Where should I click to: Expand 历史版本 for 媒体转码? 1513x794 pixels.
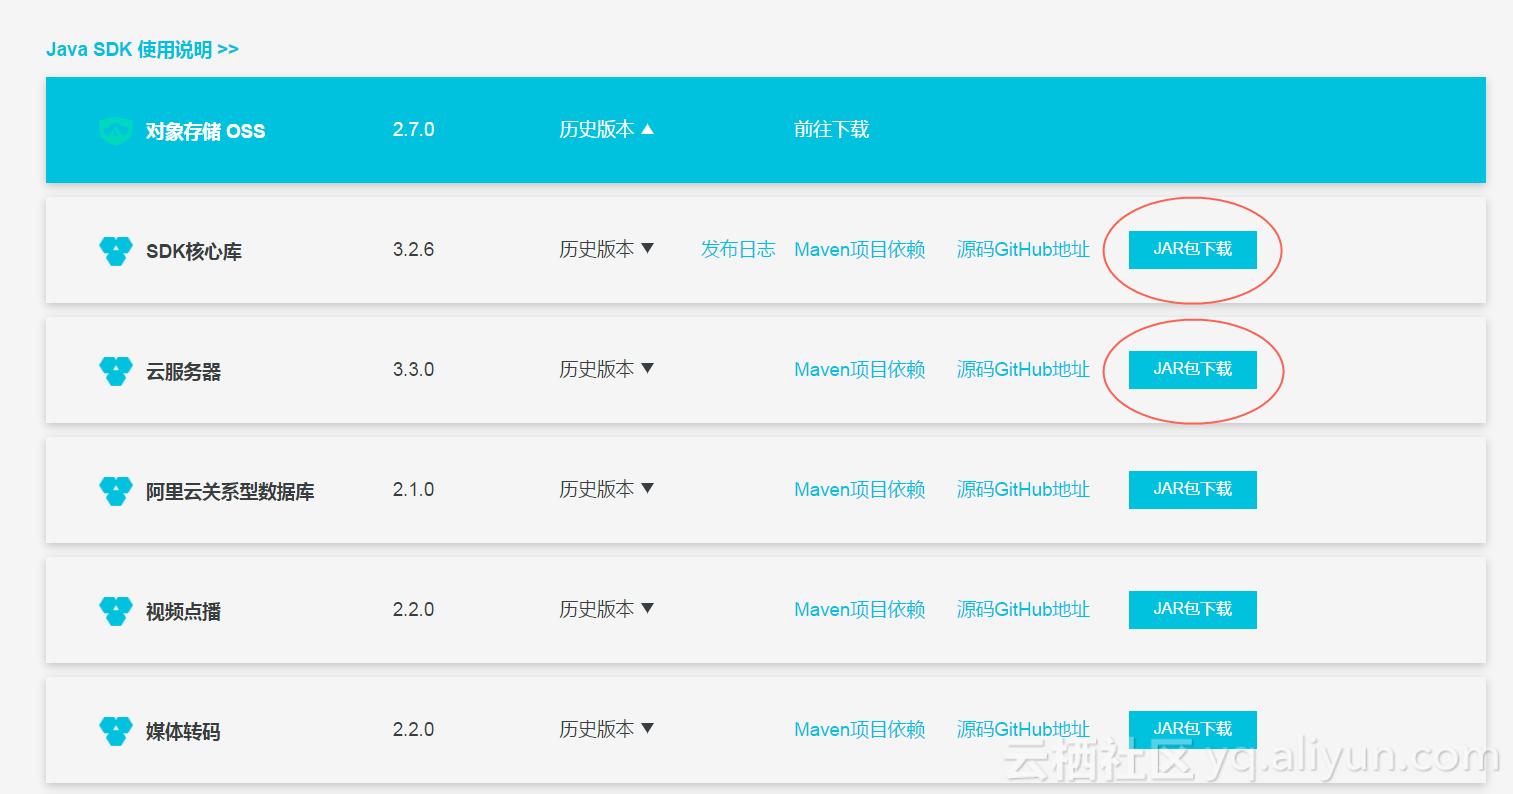(605, 729)
